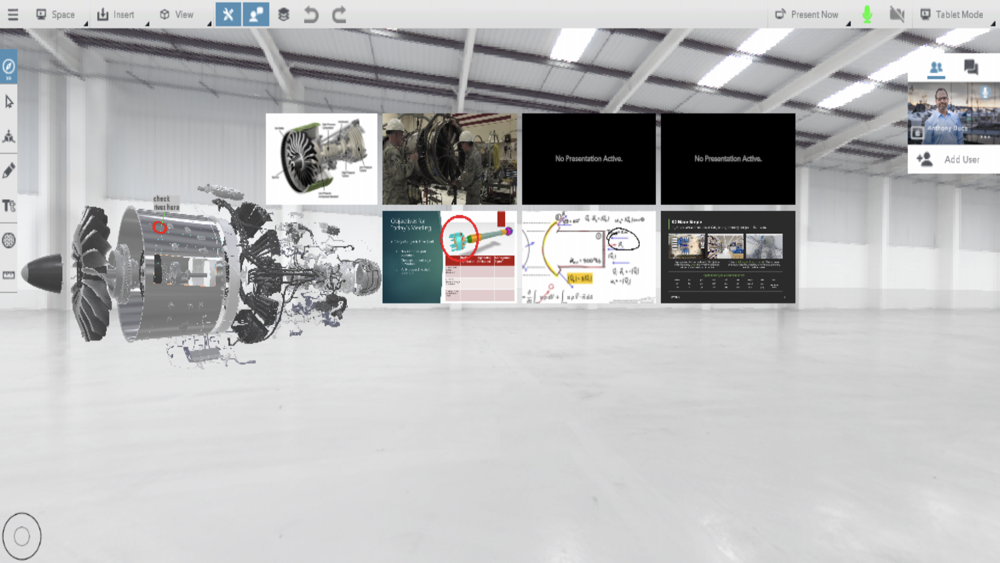Viewport: 1000px width, 563px height.
Task: Click the undo arrow
Action: pyautogui.click(x=311, y=14)
